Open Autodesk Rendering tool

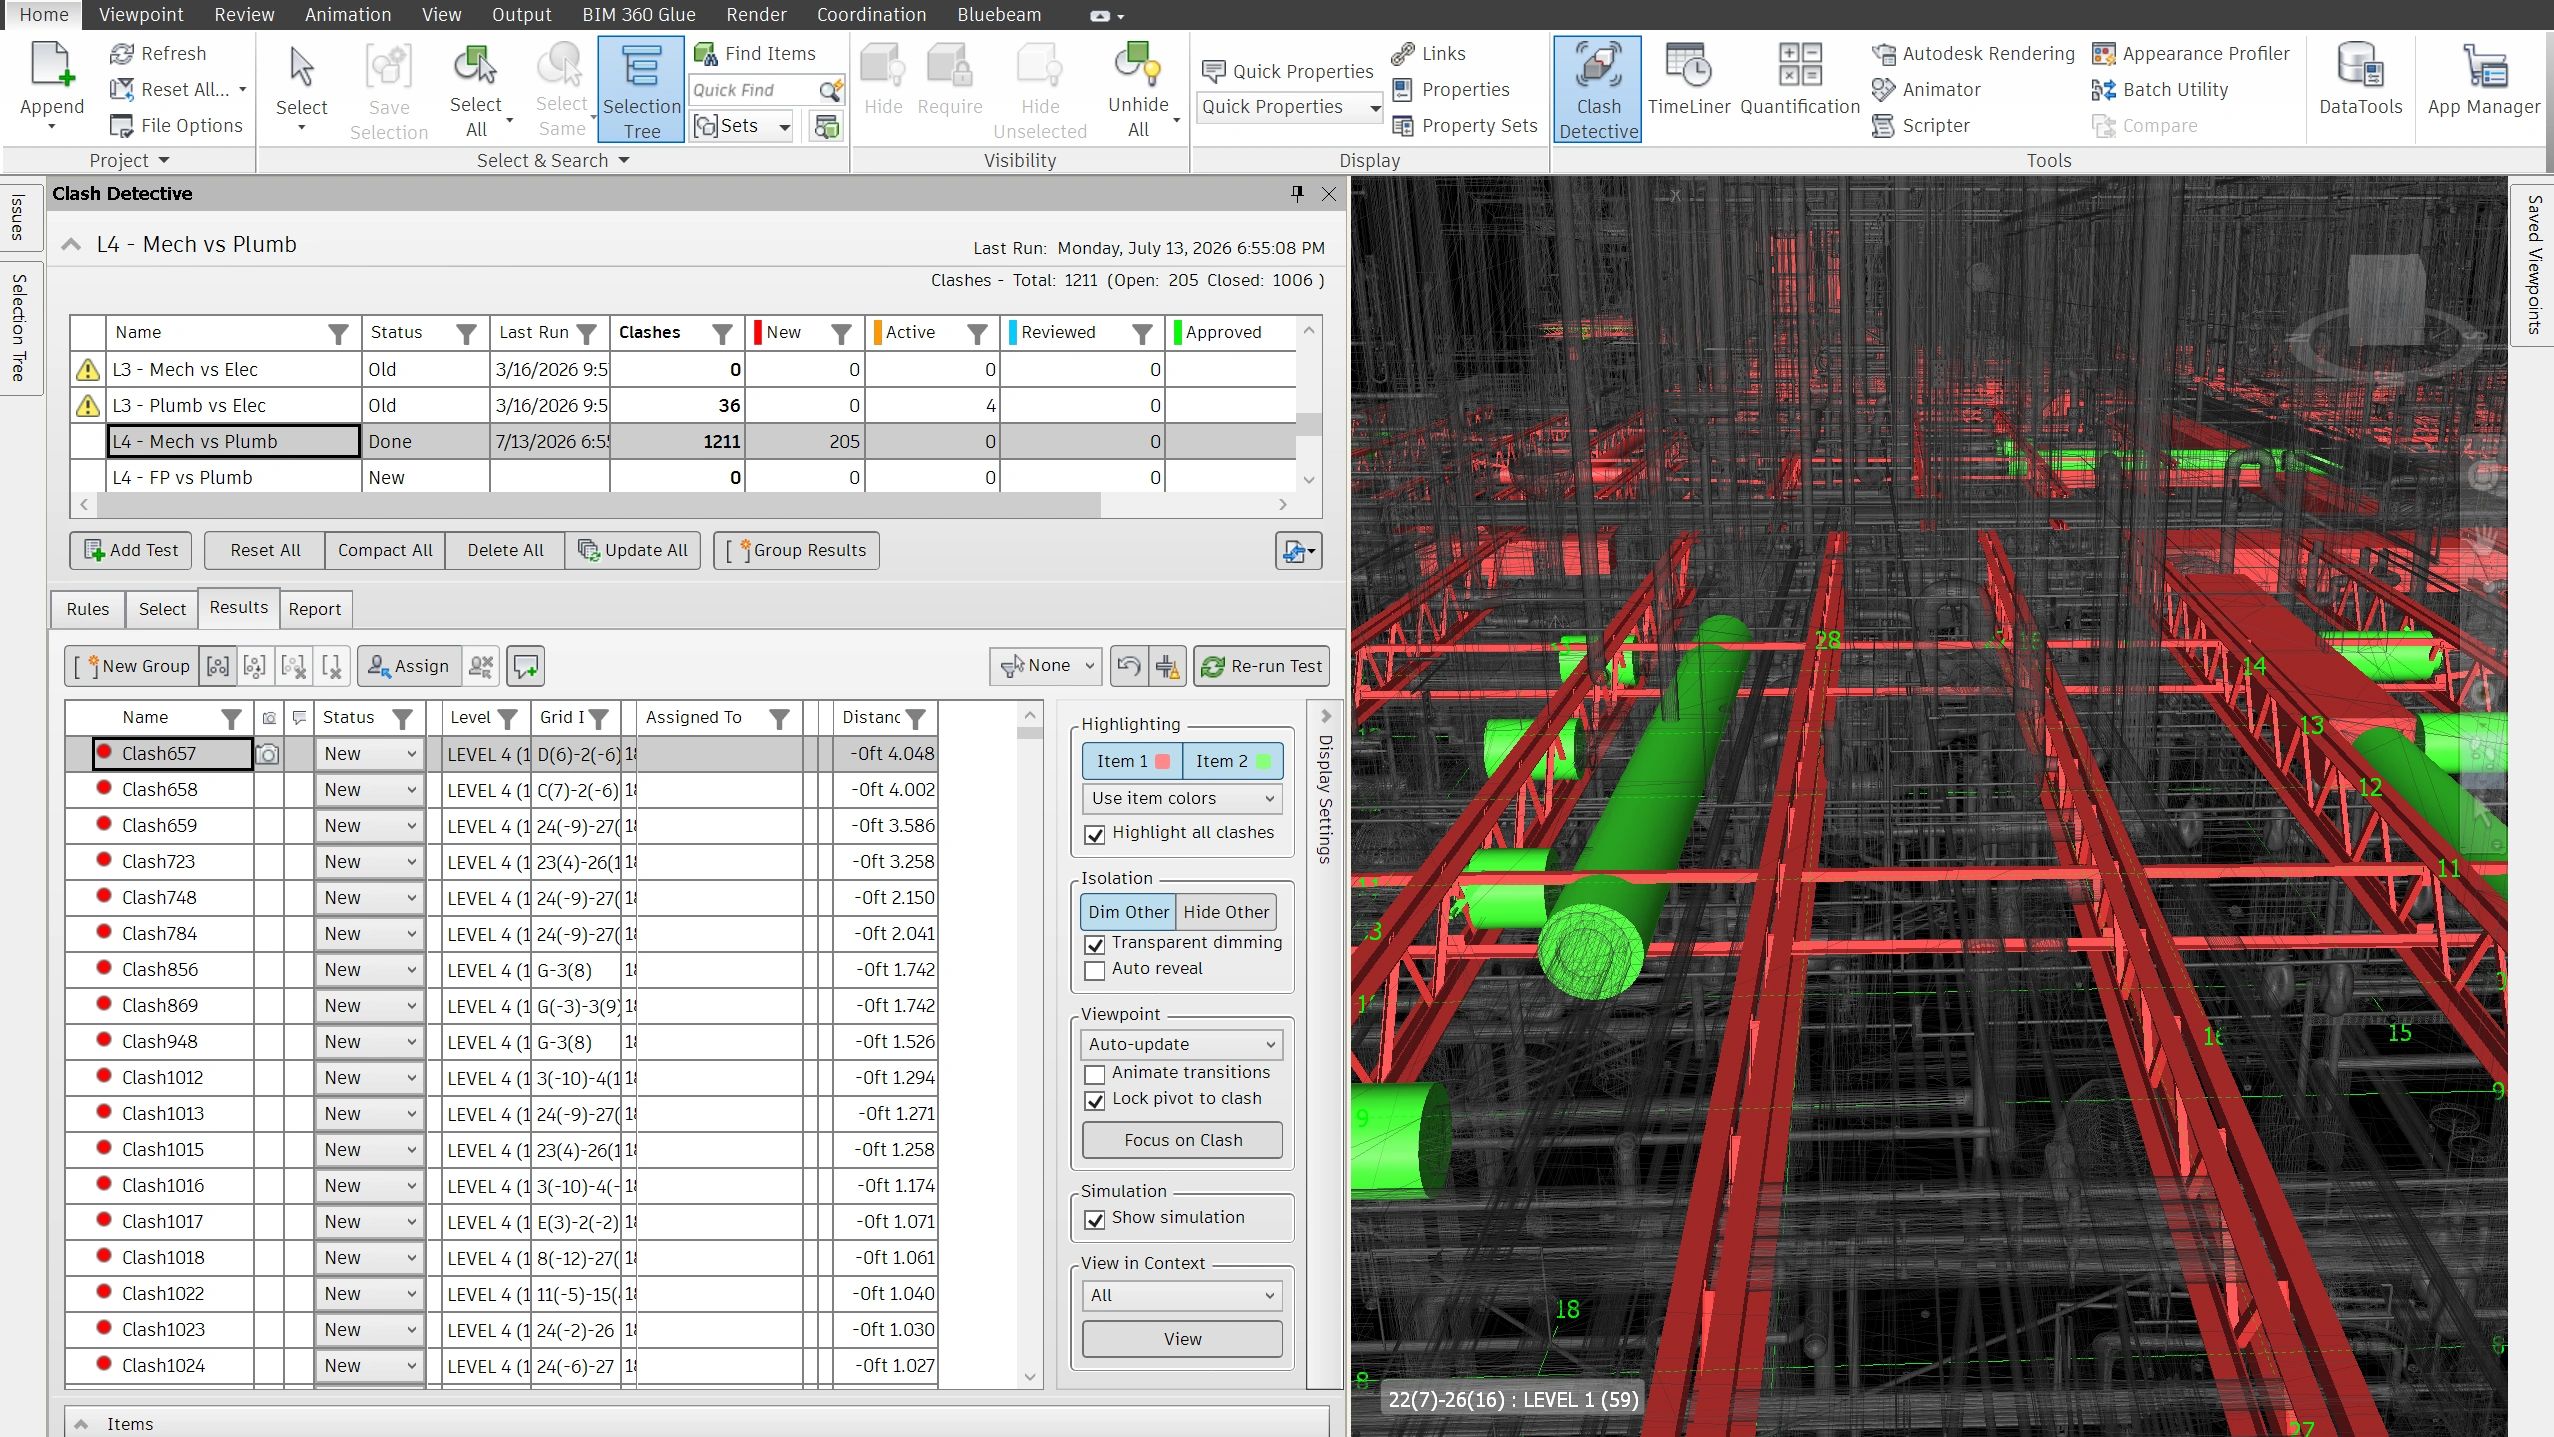[x=1973, y=54]
